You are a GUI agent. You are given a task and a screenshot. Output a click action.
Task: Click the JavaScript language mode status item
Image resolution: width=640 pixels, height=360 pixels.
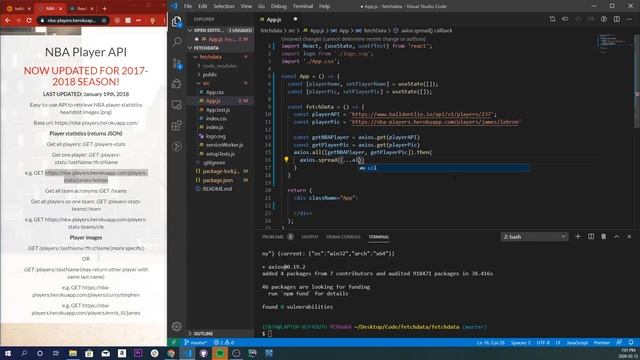577,342
